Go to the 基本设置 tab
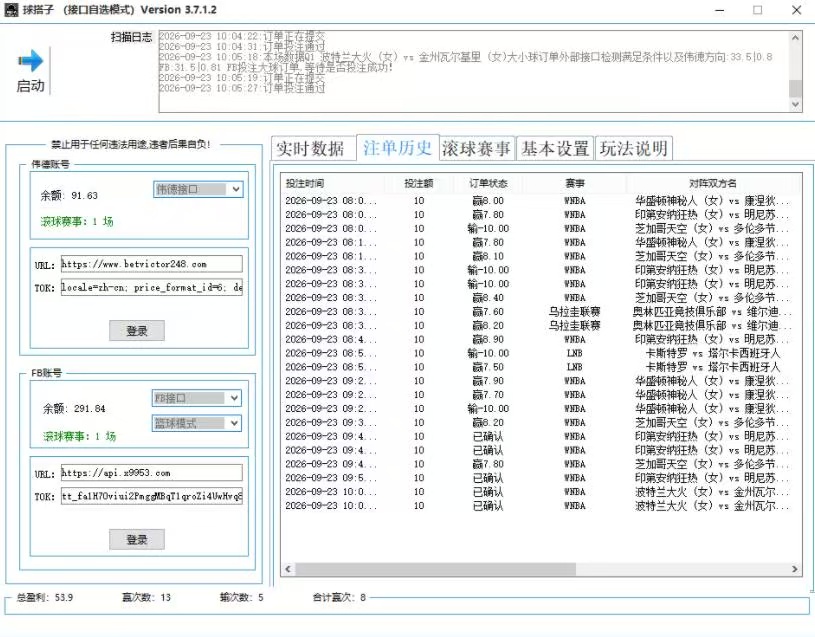Screen dimensions: 815x637 tap(555, 149)
